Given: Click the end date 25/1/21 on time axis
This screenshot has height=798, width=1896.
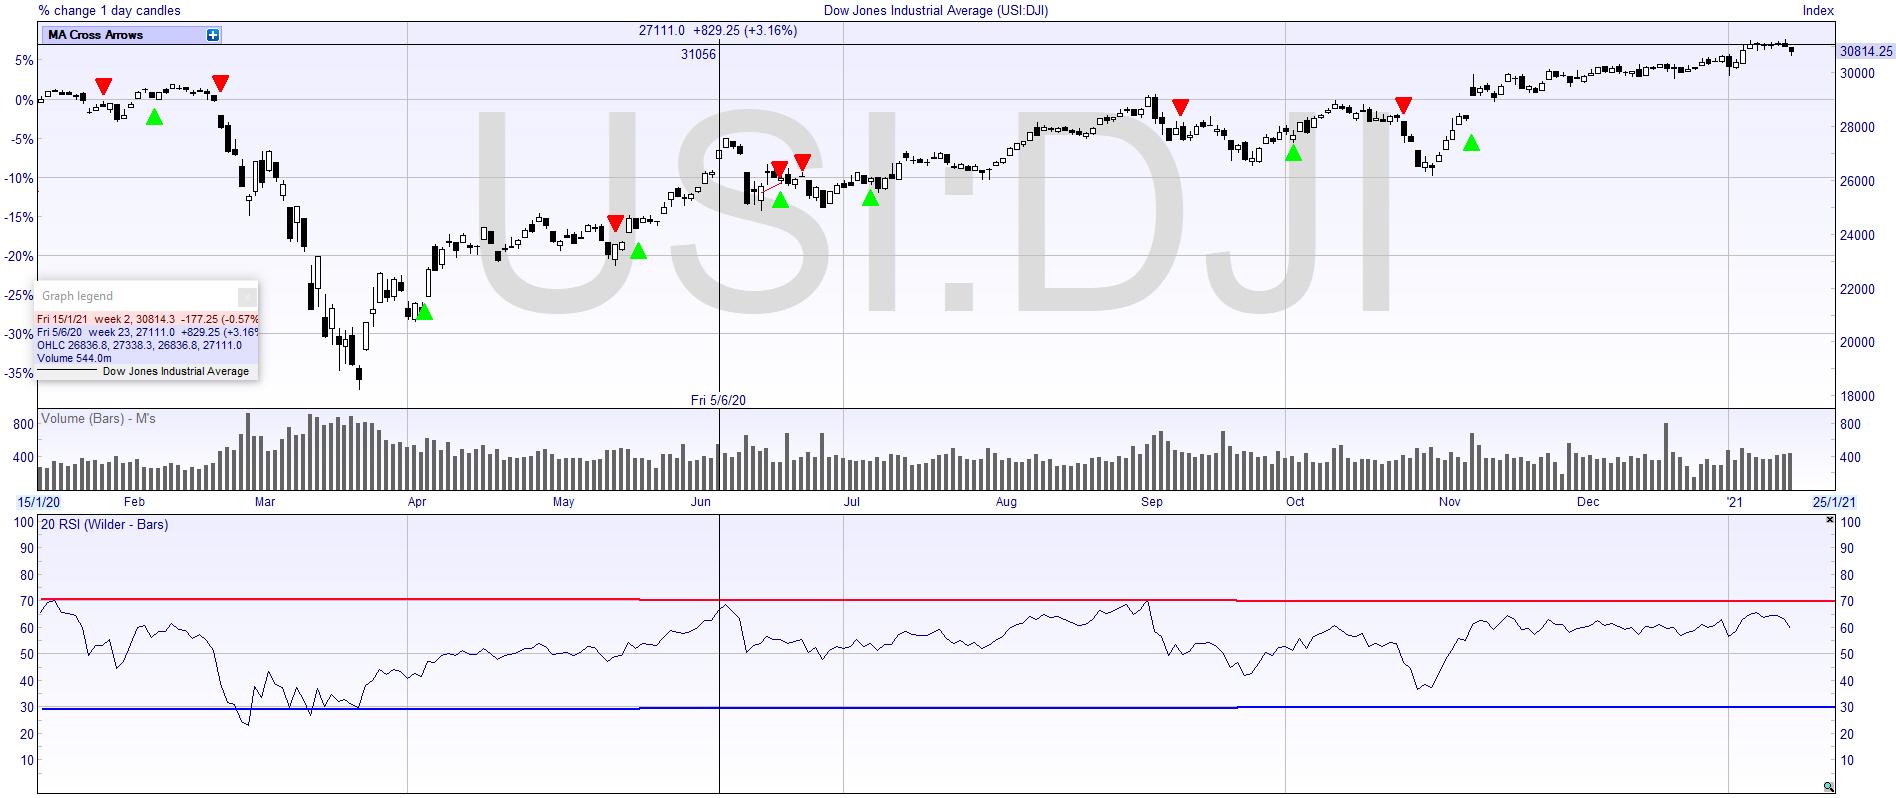Looking at the screenshot, I should pyautogui.click(x=1834, y=502).
